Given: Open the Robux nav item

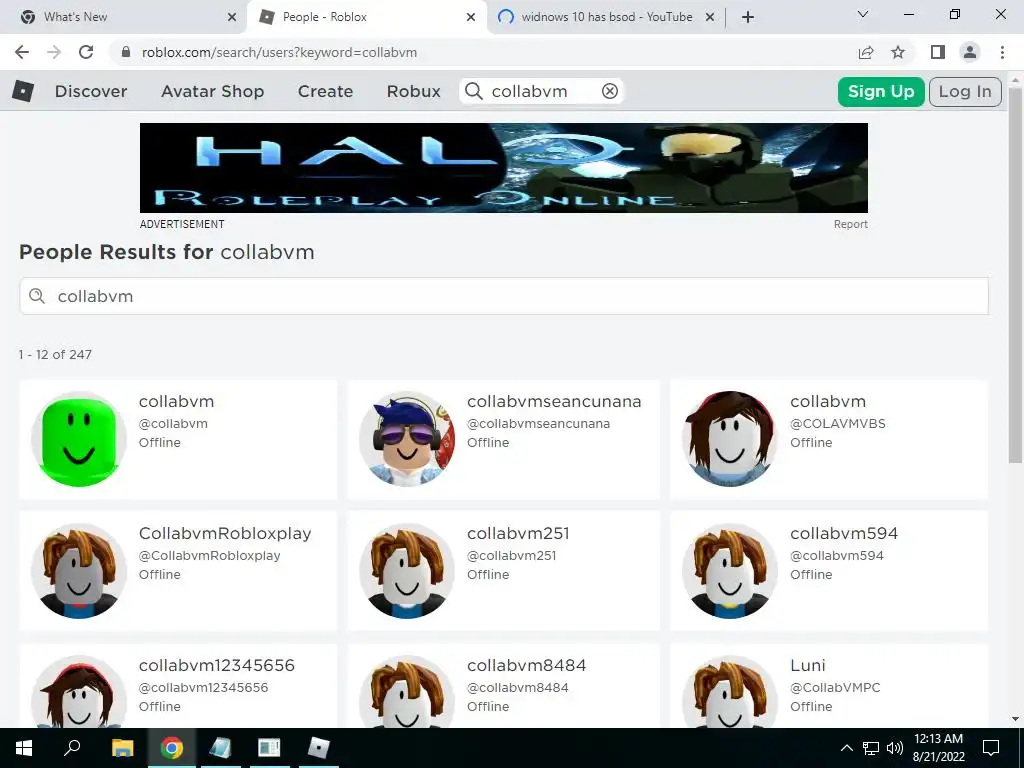Looking at the screenshot, I should (413, 91).
